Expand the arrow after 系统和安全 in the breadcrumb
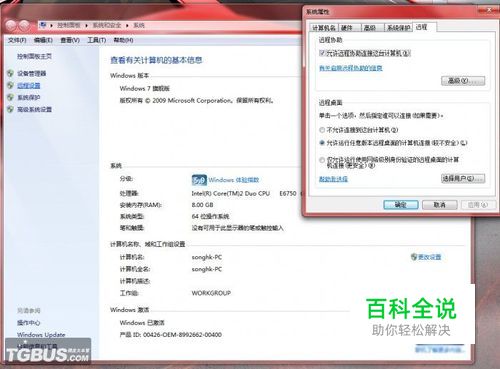The height and width of the screenshot is (369, 500). click(127, 25)
